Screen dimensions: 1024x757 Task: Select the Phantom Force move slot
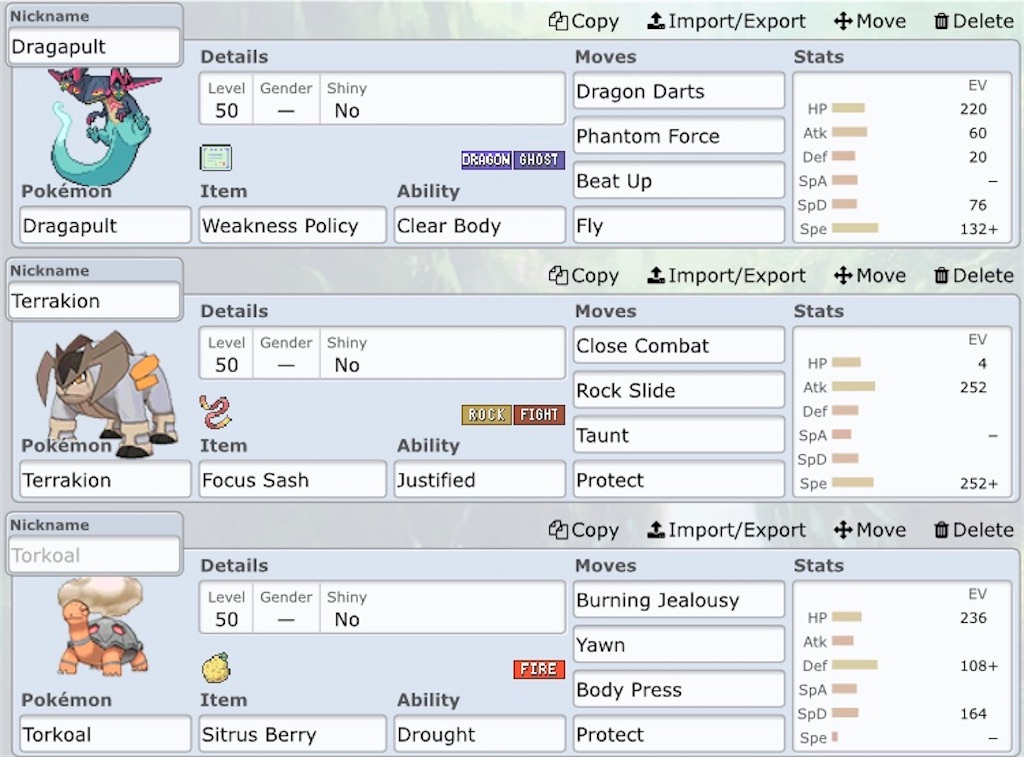[x=679, y=136]
